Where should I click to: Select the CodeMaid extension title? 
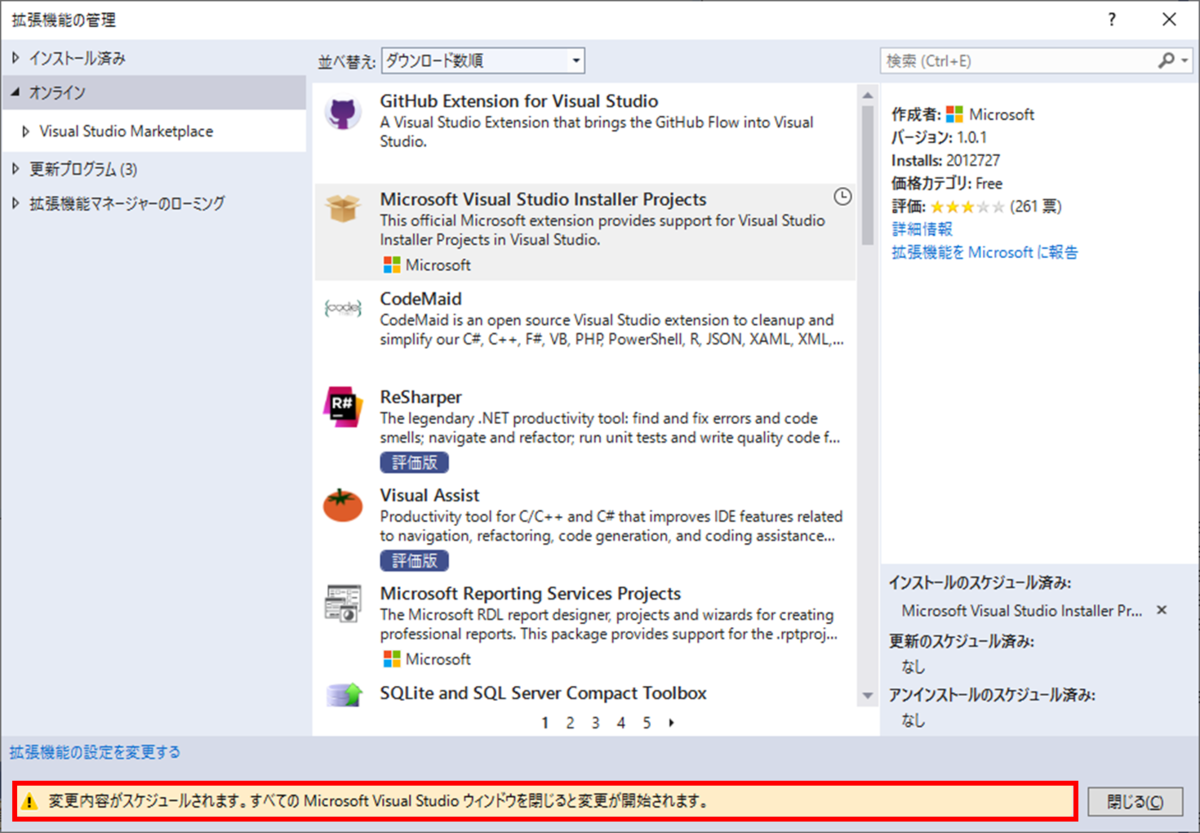click(x=421, y=298)
